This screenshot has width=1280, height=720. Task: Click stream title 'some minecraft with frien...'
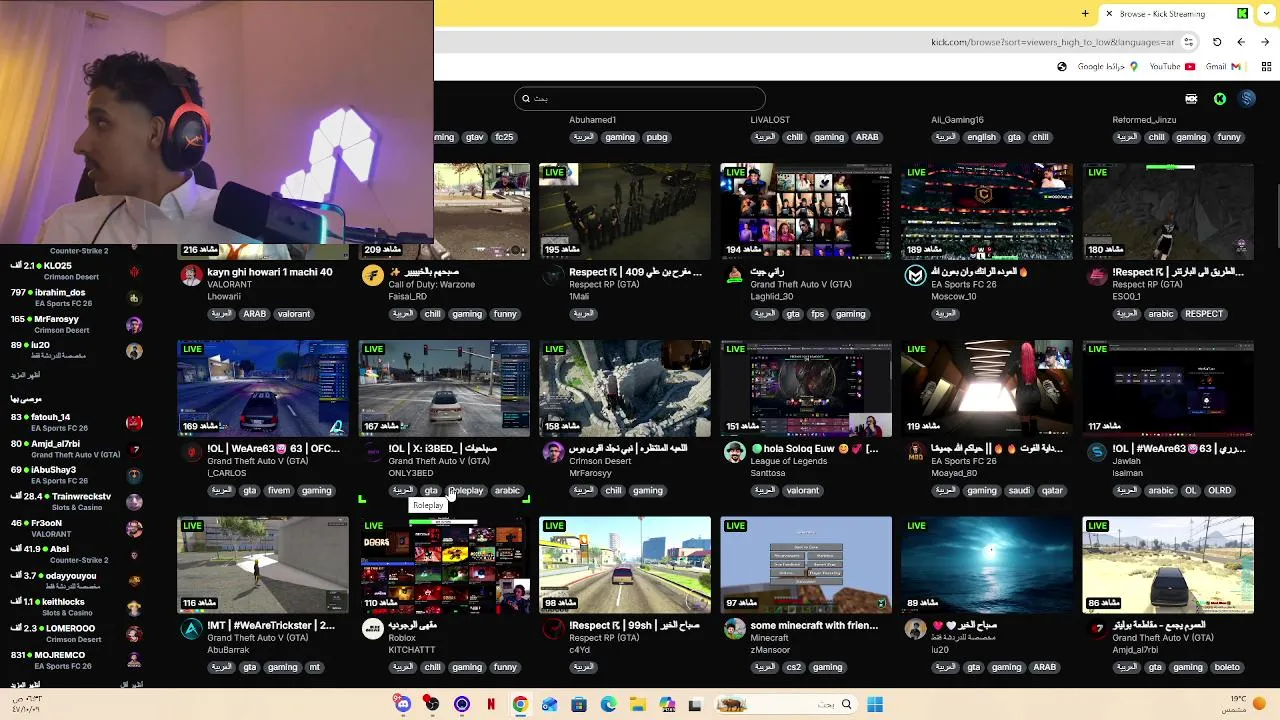click(814, 626)
